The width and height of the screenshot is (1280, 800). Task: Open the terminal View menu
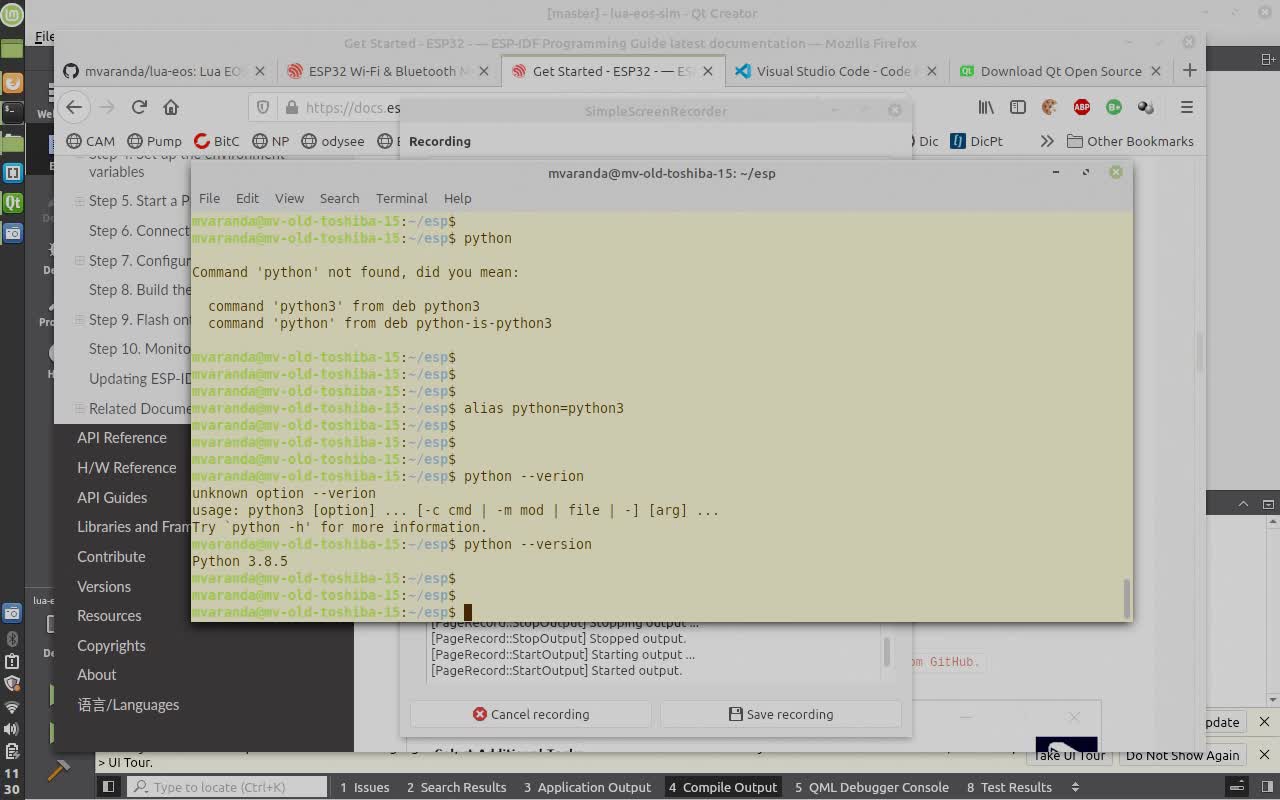point(289,198)
